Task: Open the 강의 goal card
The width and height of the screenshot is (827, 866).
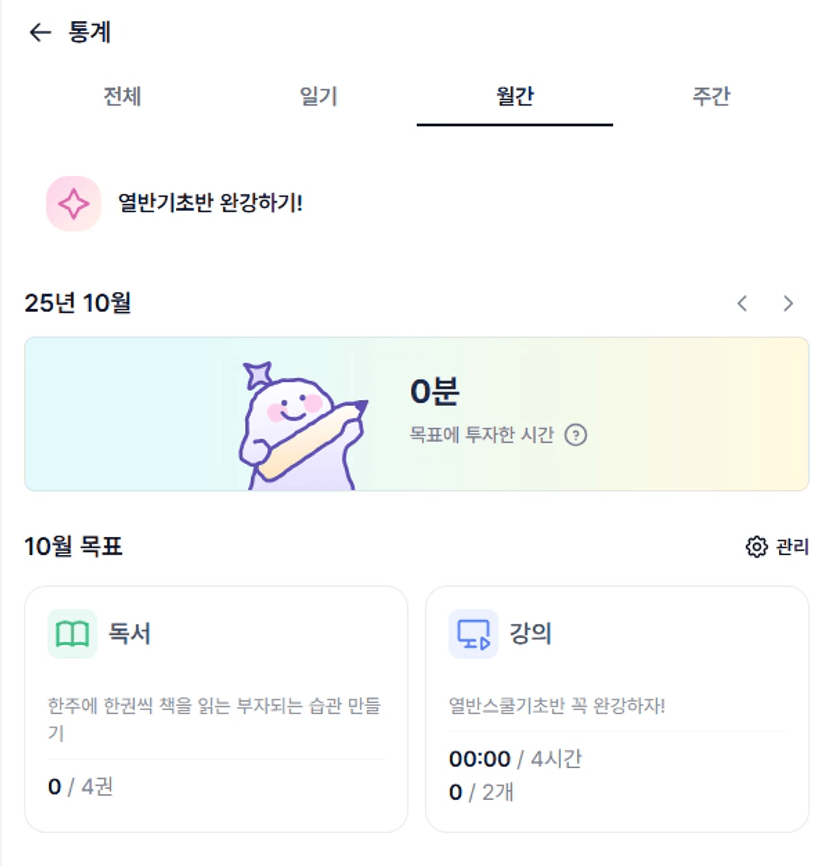Action: (x=617, y=710)
